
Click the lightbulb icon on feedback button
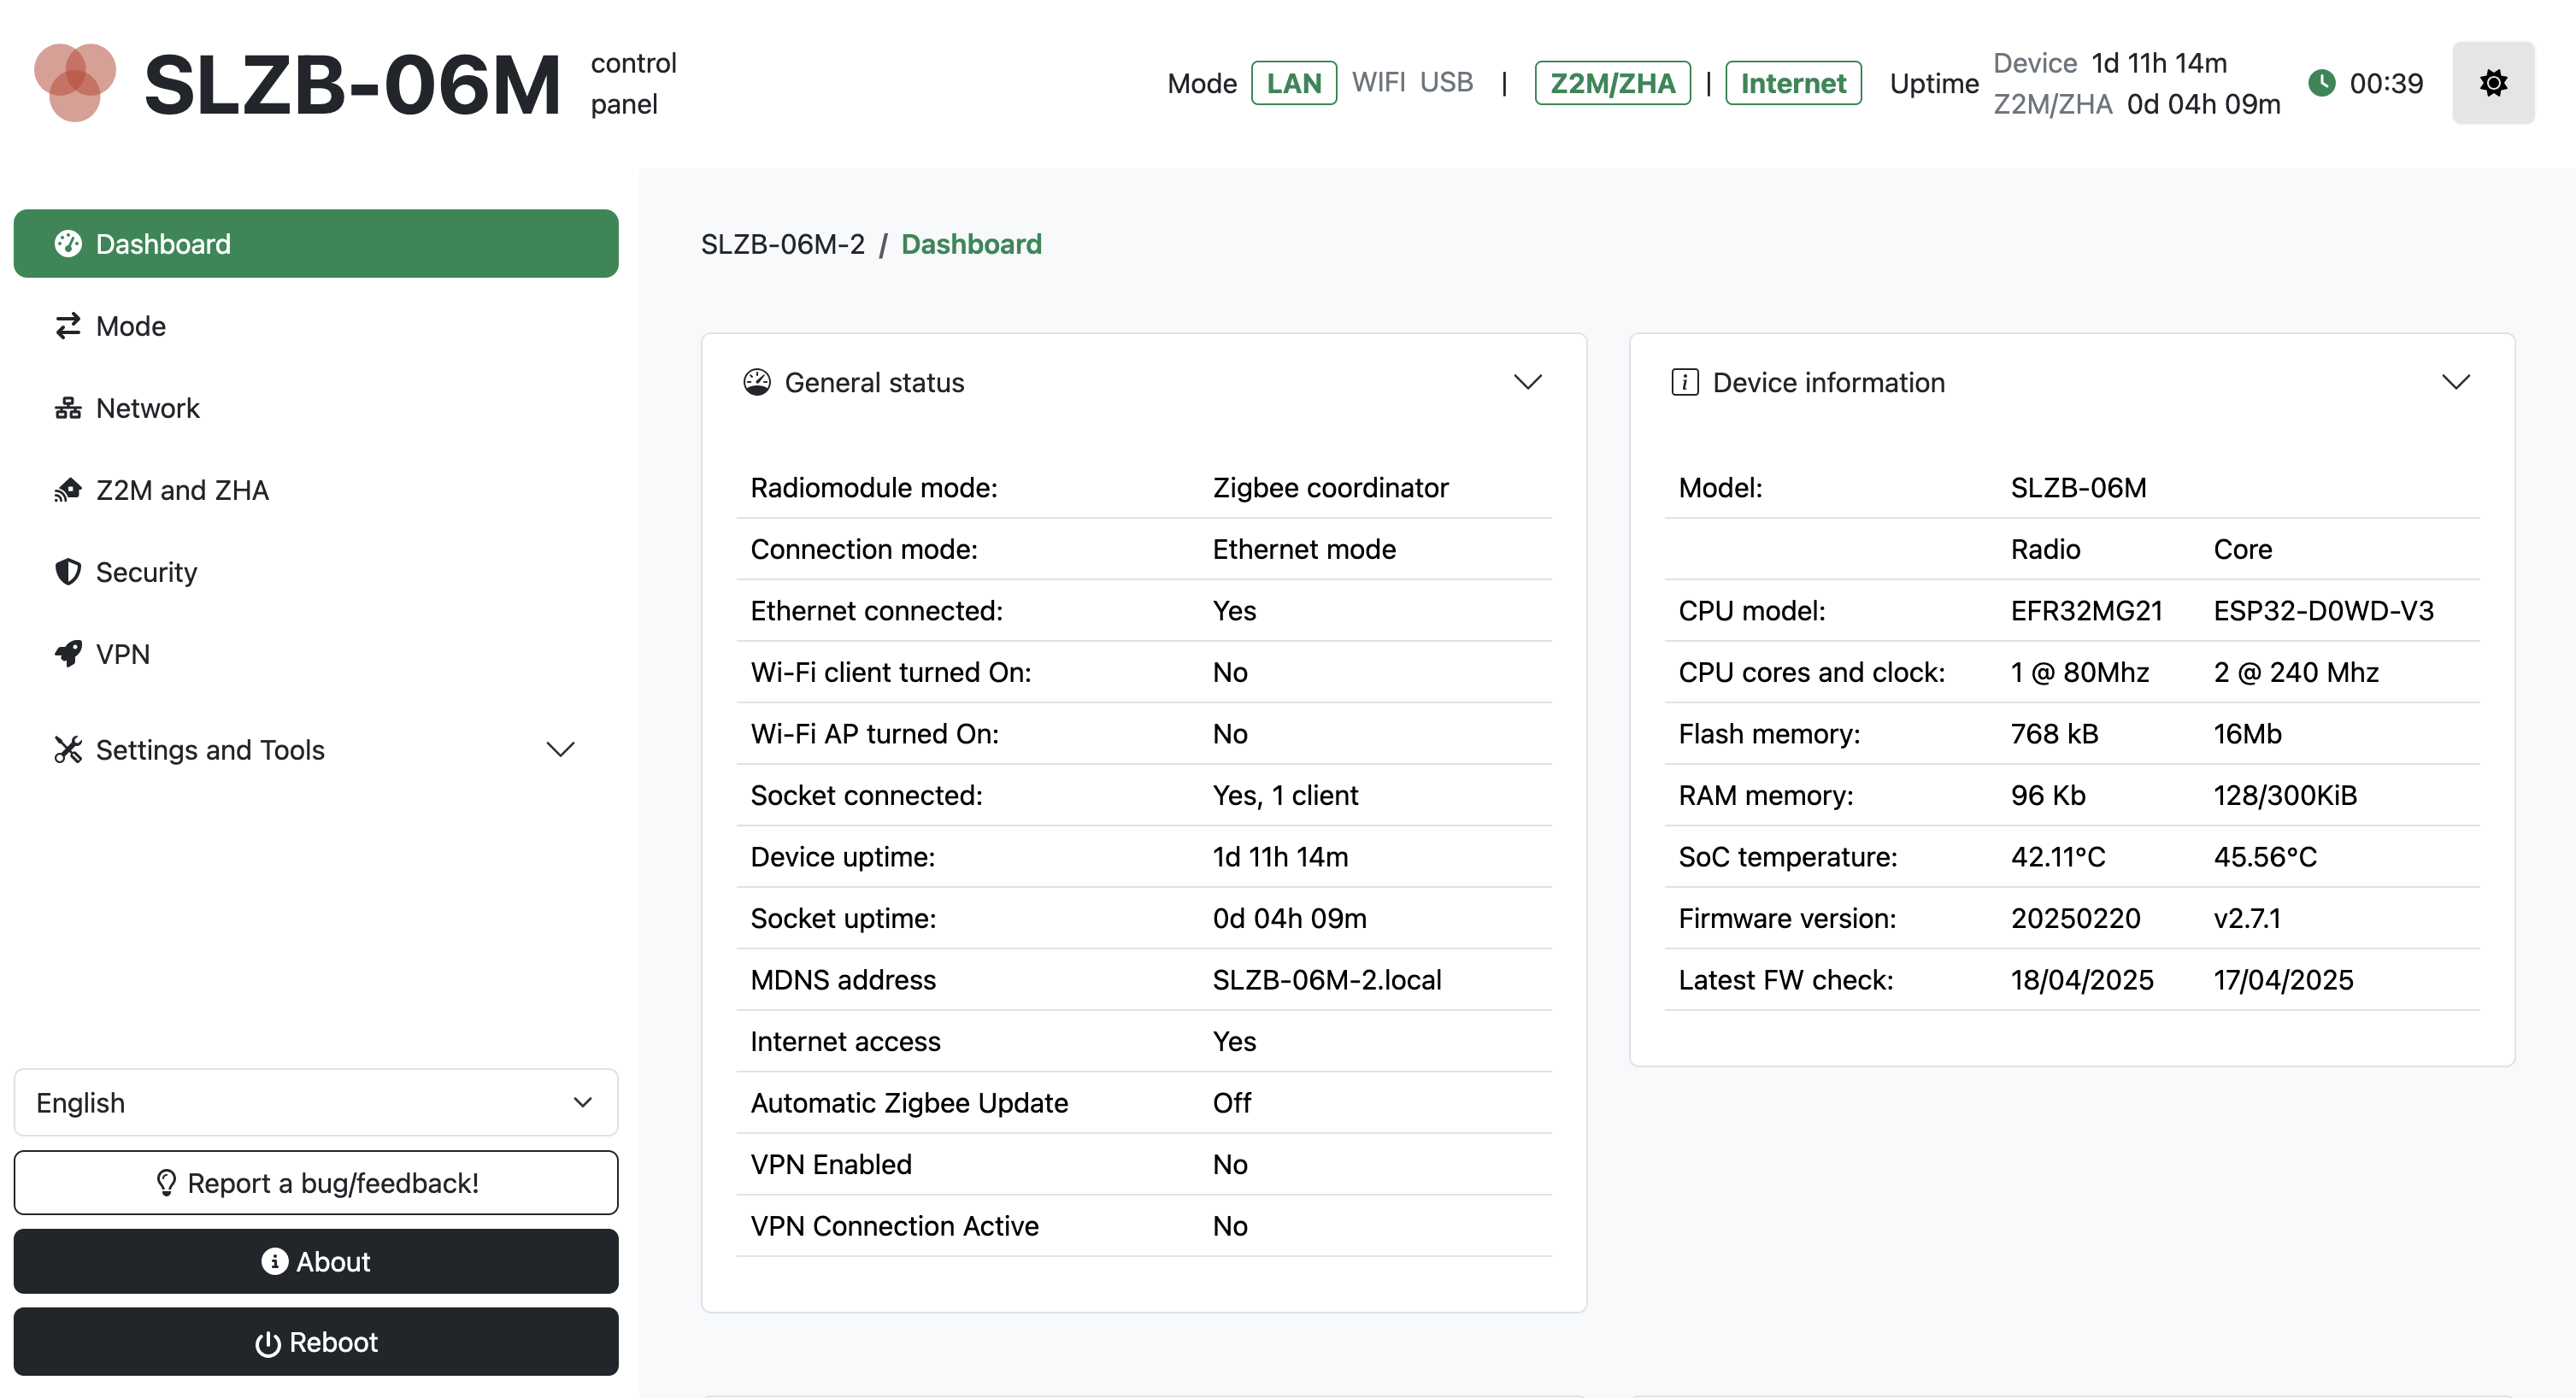[x=166, y=1183]
